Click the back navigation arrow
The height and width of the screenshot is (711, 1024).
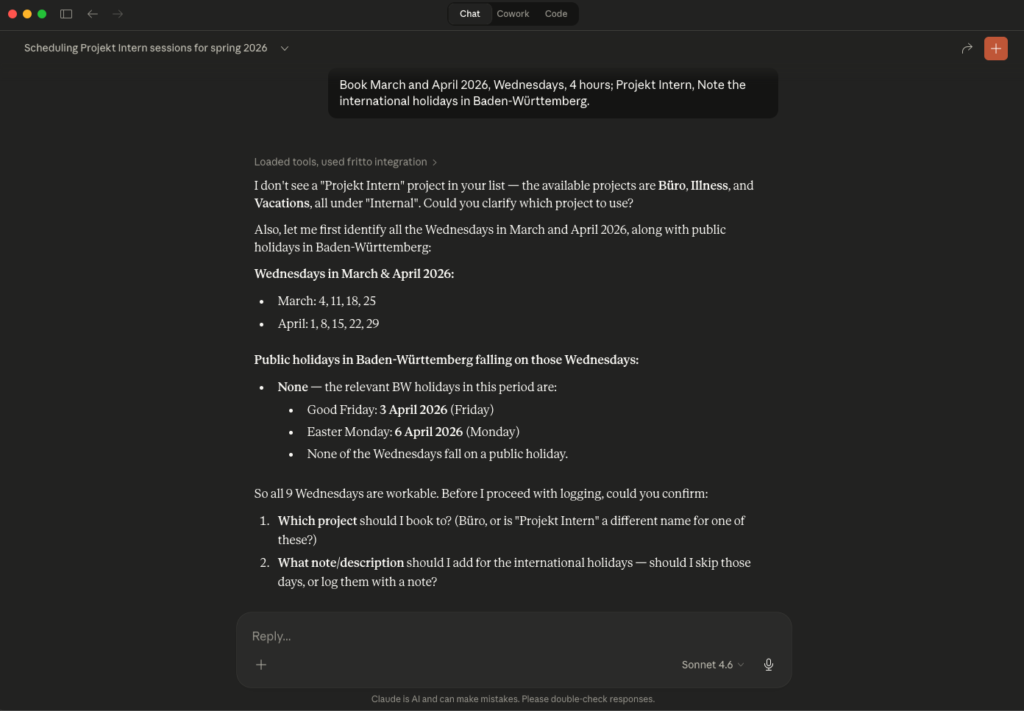(x=92, y=14)
